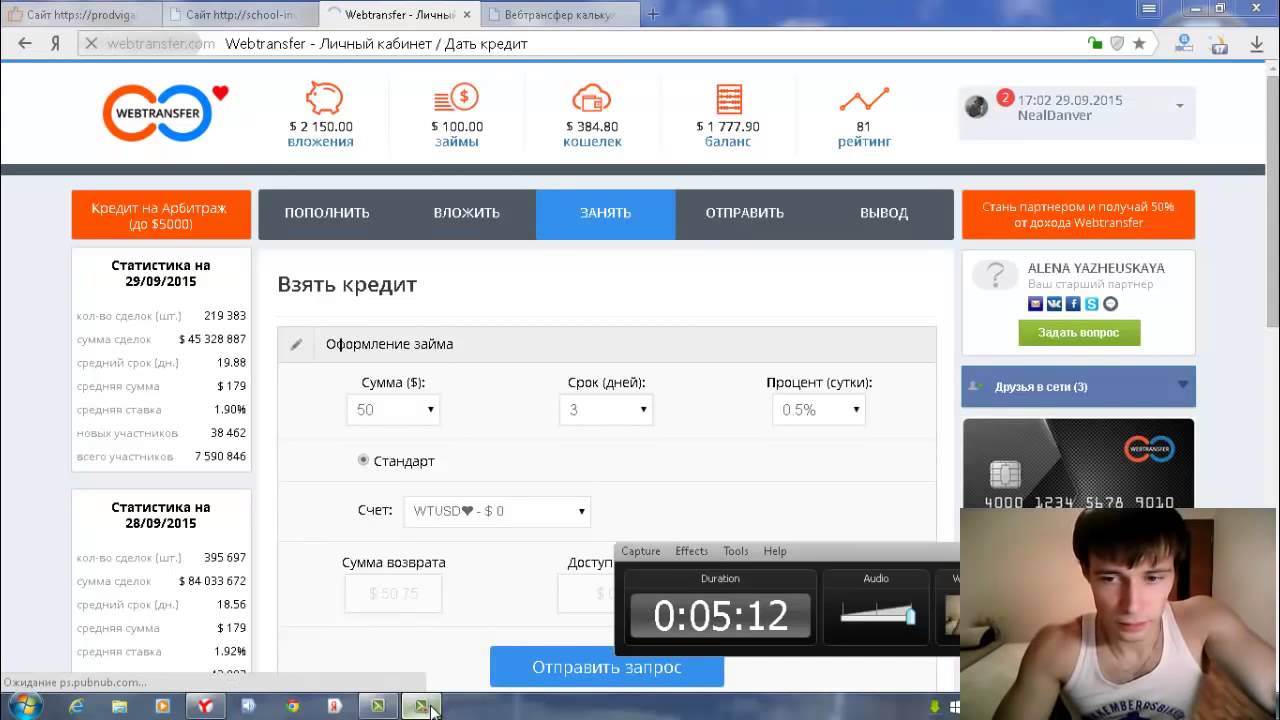
Task: Stop page loading with the X icon
Action: click(x=90, y=43)
